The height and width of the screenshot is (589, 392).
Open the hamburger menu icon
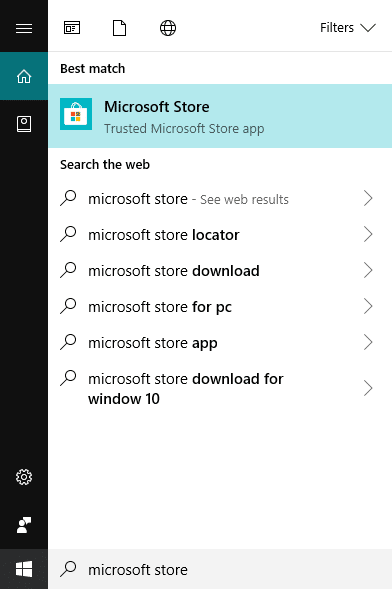tap(24, 28)
